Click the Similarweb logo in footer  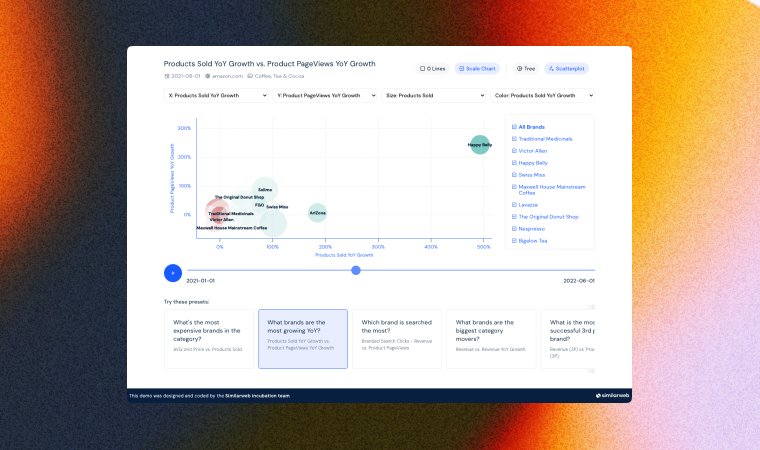[611, 396]
